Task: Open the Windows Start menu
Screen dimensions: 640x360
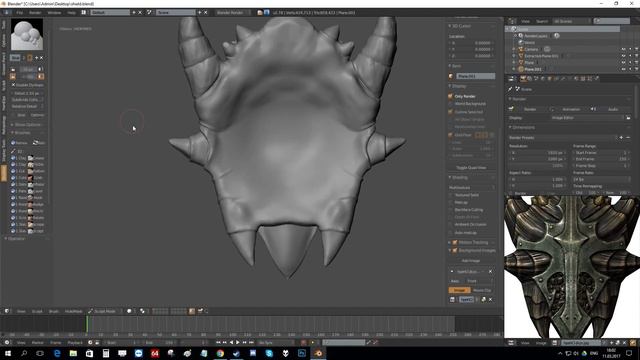Action: [x=8, y=353]
